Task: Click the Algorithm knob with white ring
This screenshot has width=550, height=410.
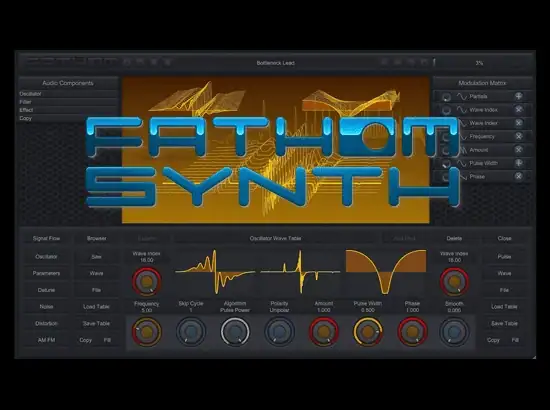Action: click(x=235, y=331)
